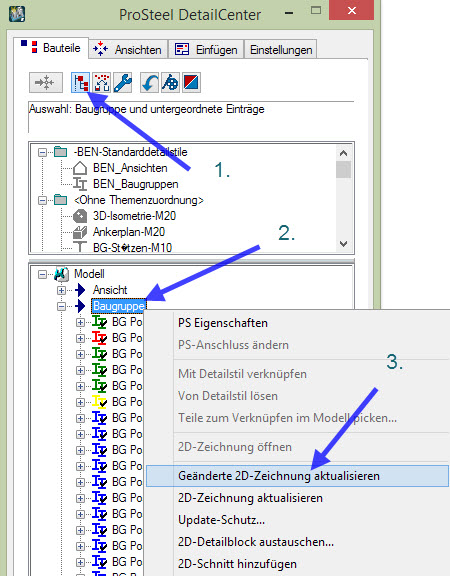Select 3D-Isometrie-M20 detail style
The image size is (450, 576).
click(134, 216)
